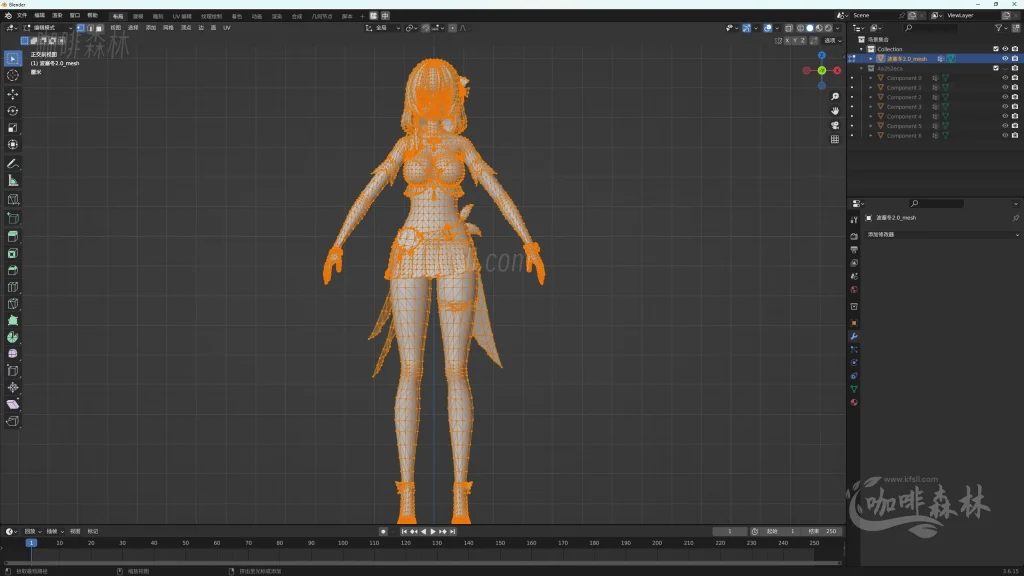Enable edge select mode

tap(89, 28)
